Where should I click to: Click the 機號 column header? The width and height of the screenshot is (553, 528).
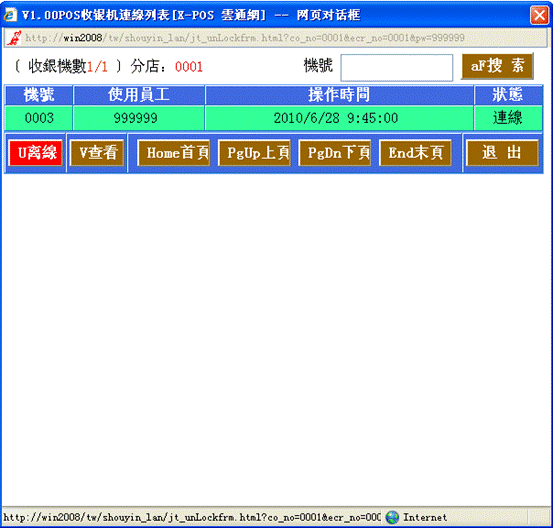tap(39, 95)
